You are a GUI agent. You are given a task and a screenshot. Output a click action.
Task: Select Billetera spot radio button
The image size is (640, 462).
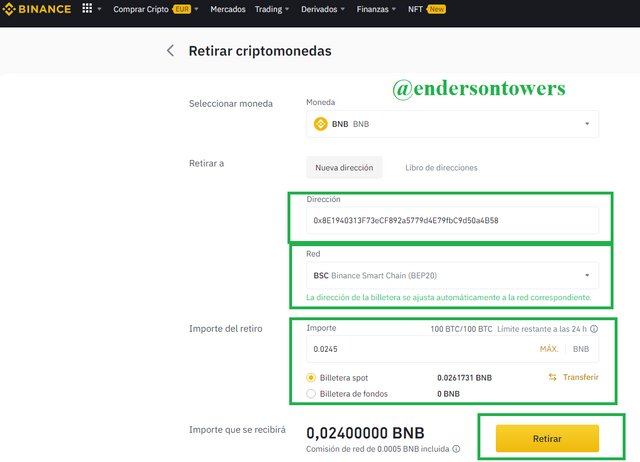(x=311, y=378)
